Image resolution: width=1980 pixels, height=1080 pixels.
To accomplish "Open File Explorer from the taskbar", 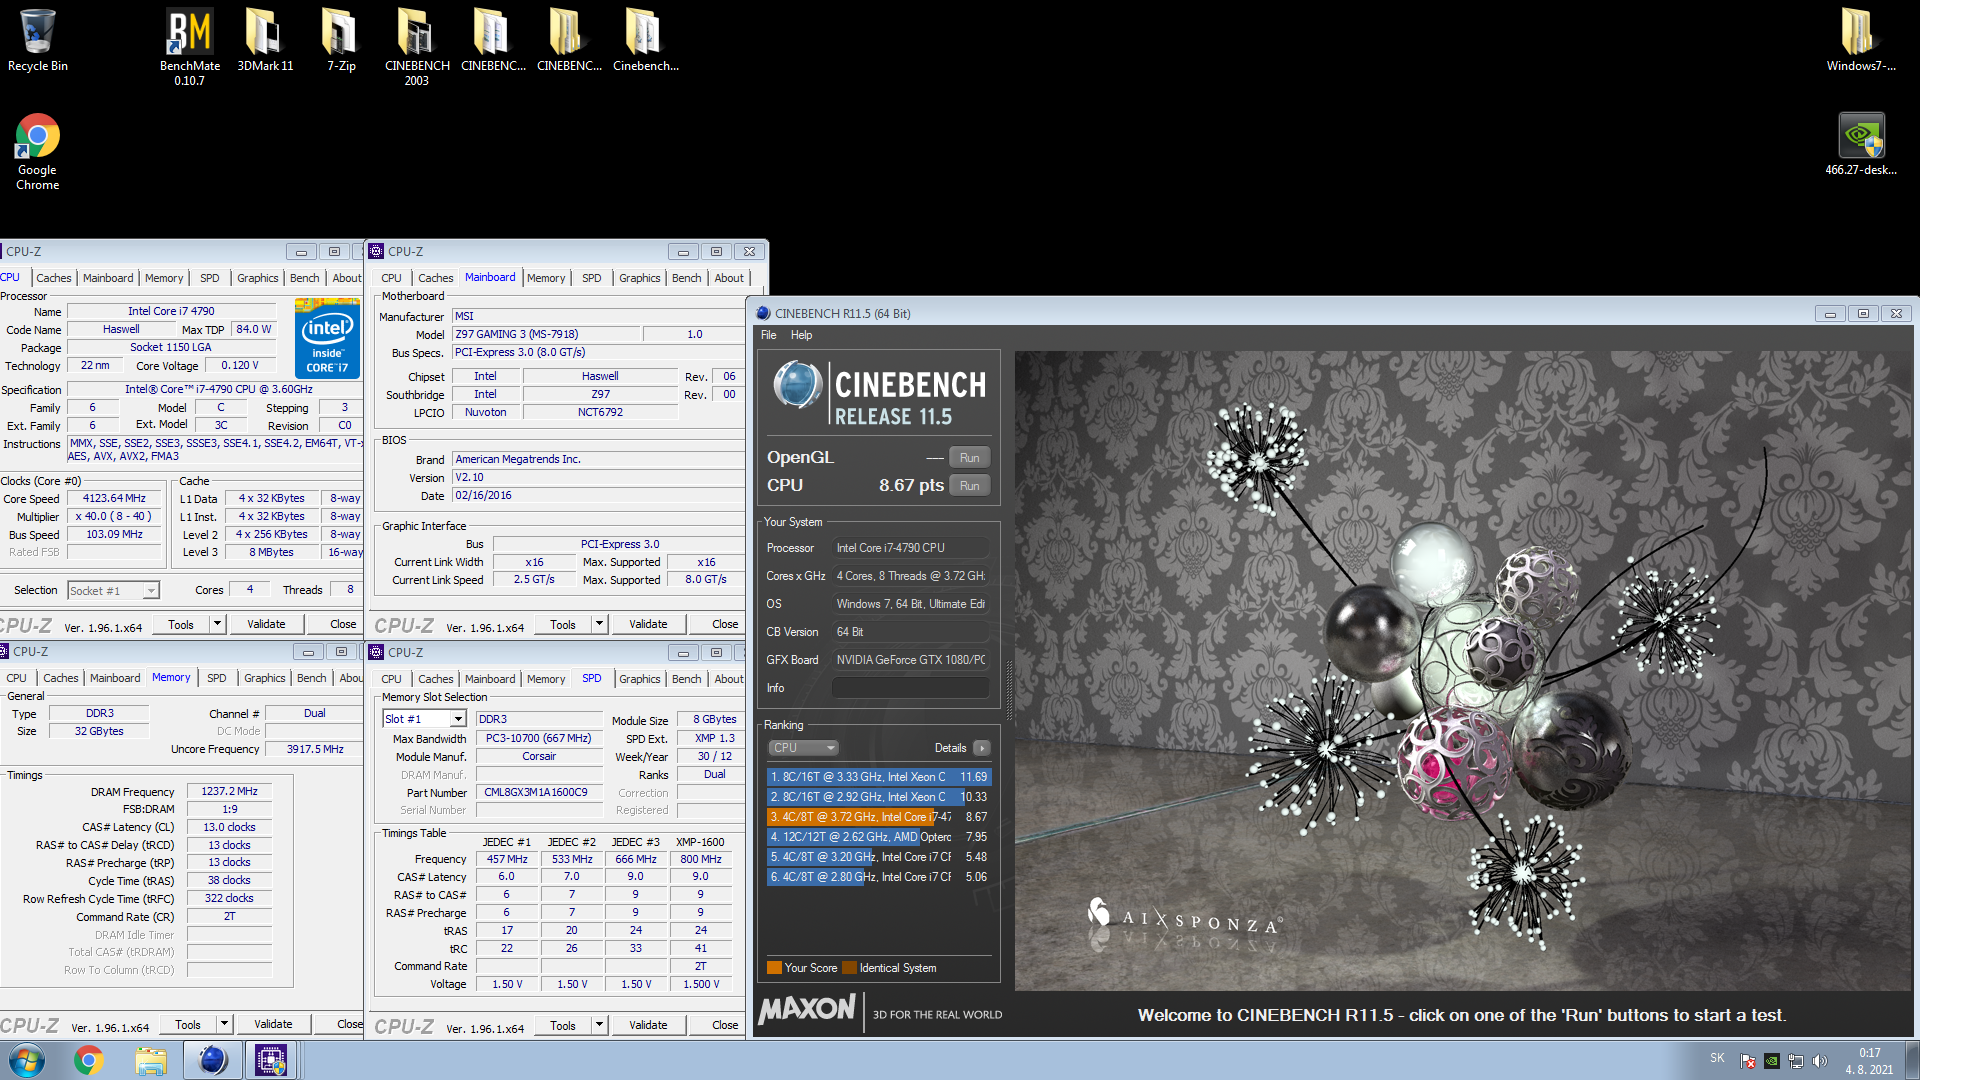I will (150, 1060).
